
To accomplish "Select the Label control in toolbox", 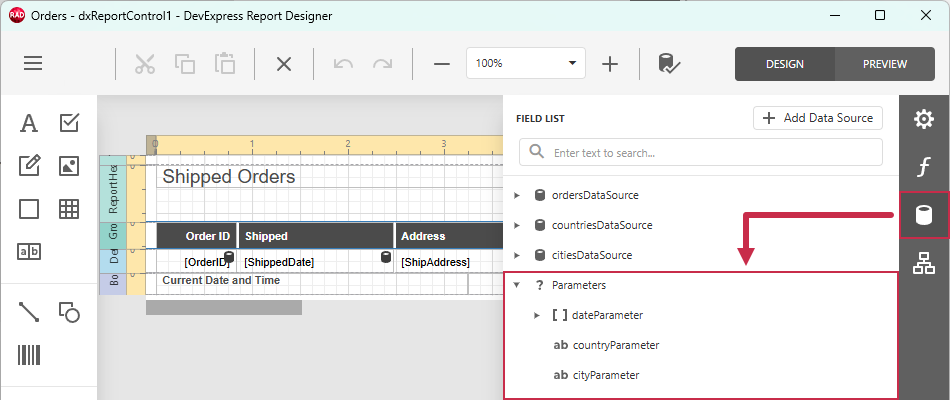I will [x=28, y=123].
